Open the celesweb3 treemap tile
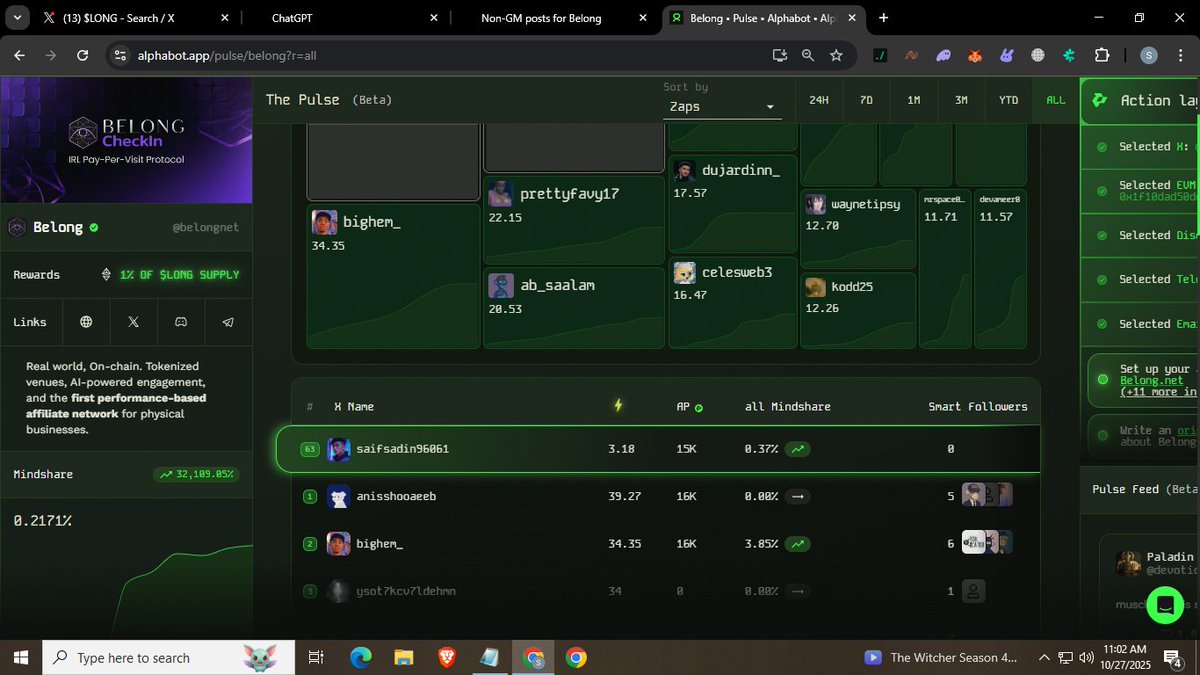The image size is (1200, 675). coord(733,304)
